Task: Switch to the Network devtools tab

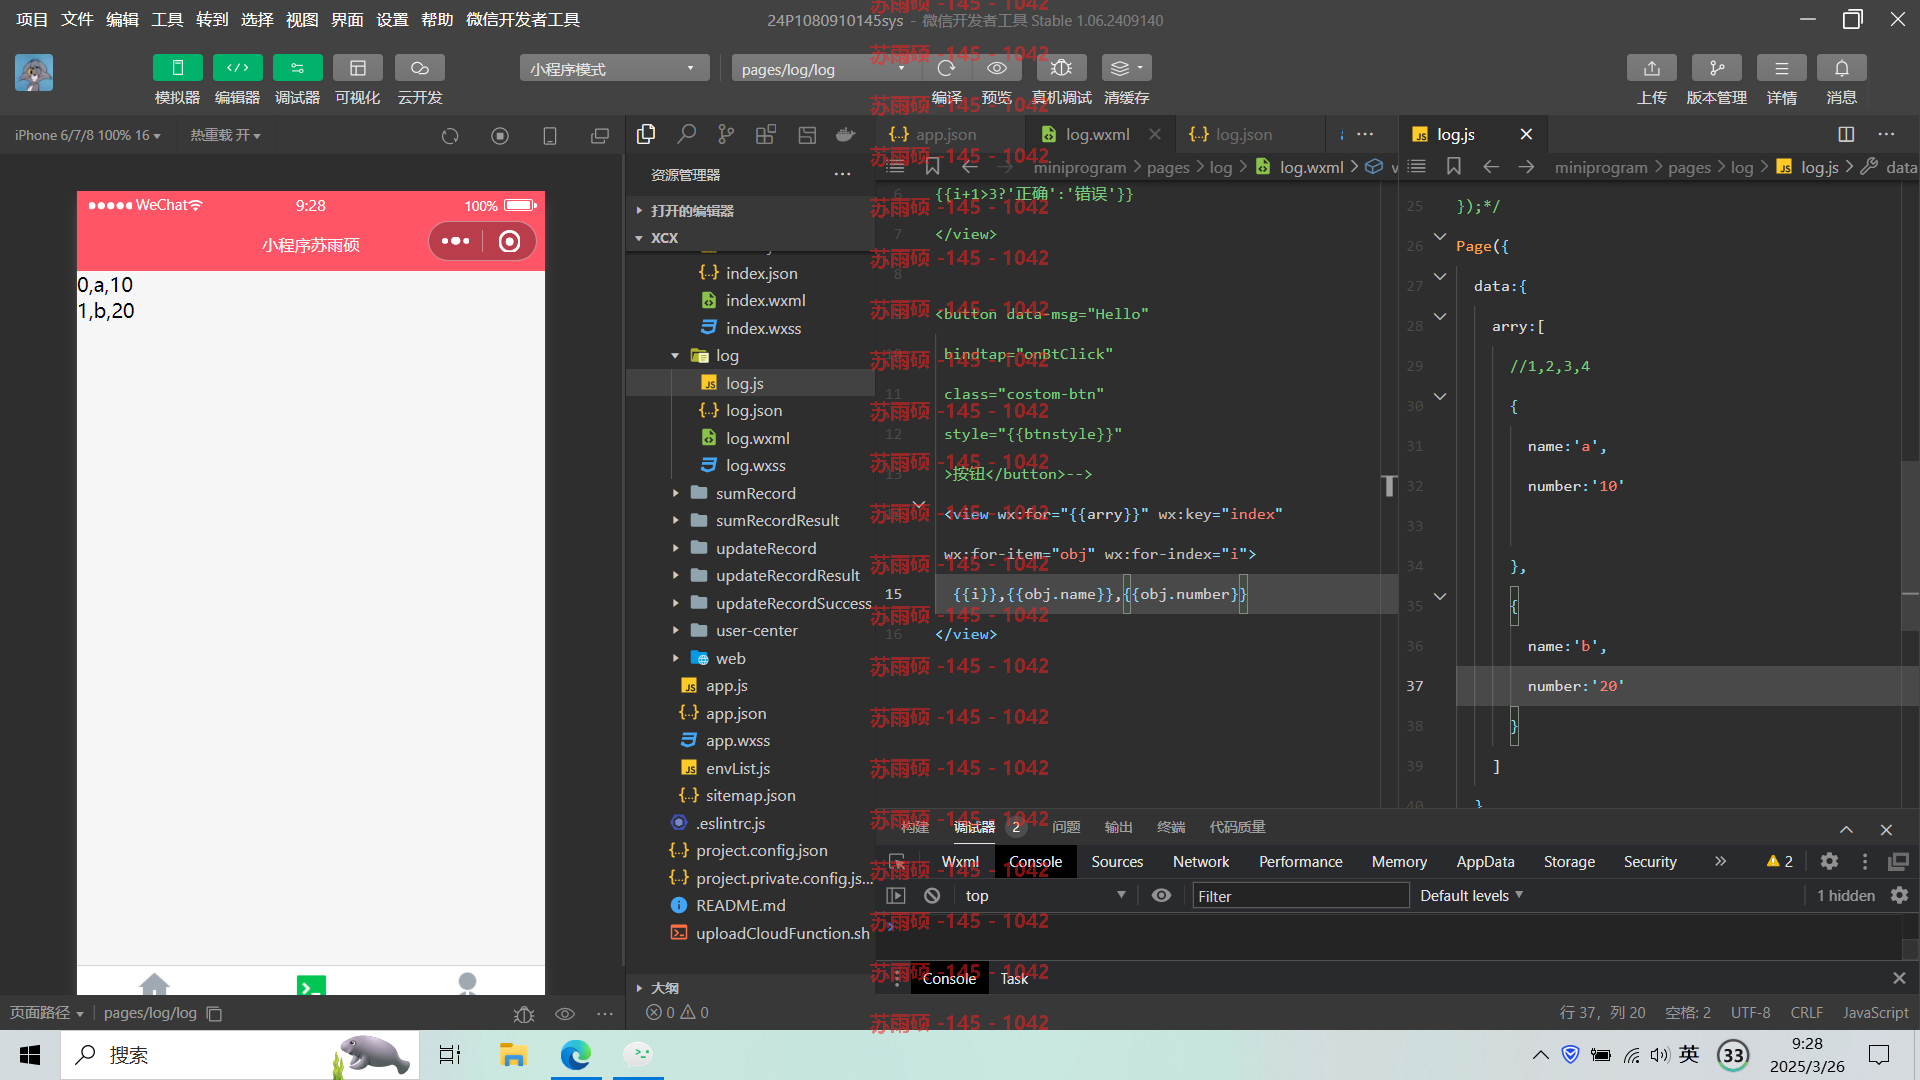Action: point(1201,862)
